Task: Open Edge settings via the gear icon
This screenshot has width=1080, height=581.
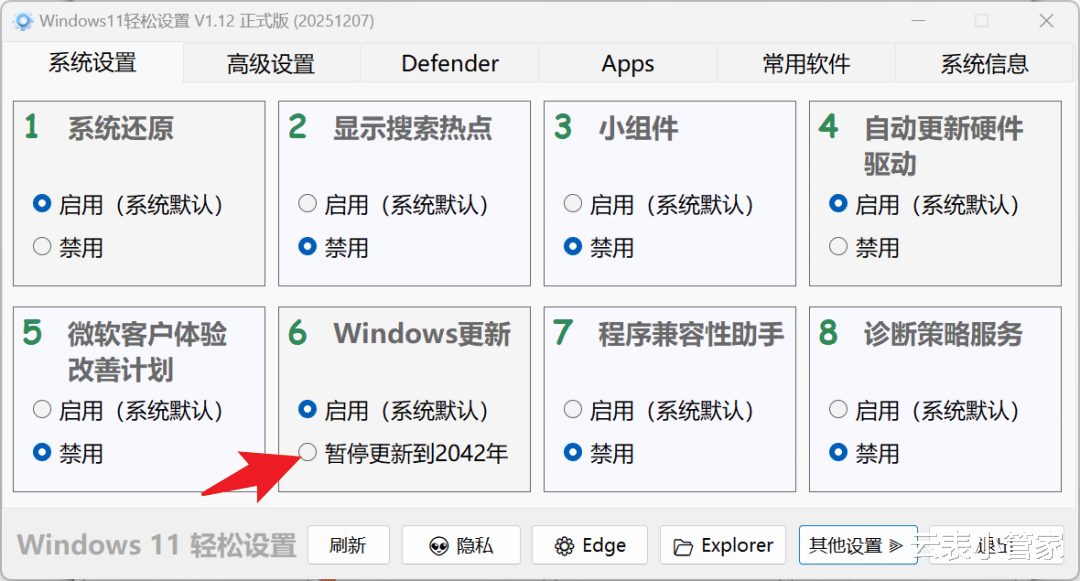Action: (x=590, y=545)
